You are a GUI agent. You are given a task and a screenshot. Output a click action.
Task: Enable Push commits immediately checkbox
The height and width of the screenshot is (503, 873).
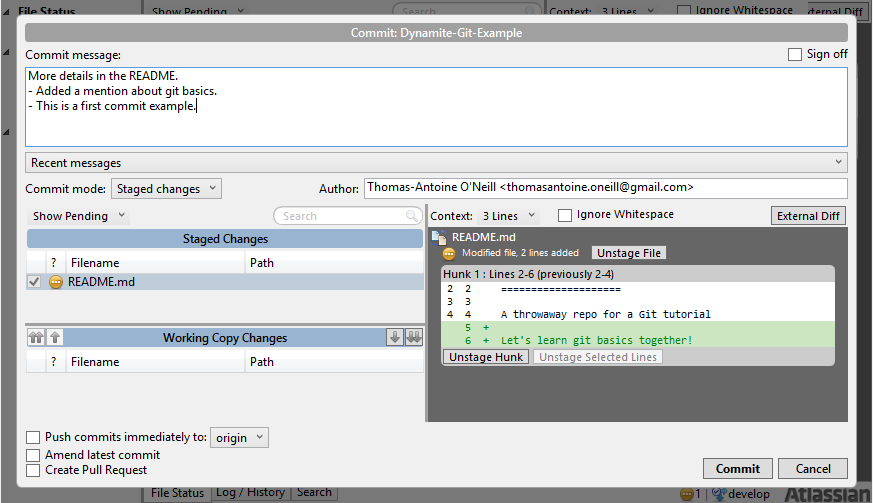click(33, 437)
